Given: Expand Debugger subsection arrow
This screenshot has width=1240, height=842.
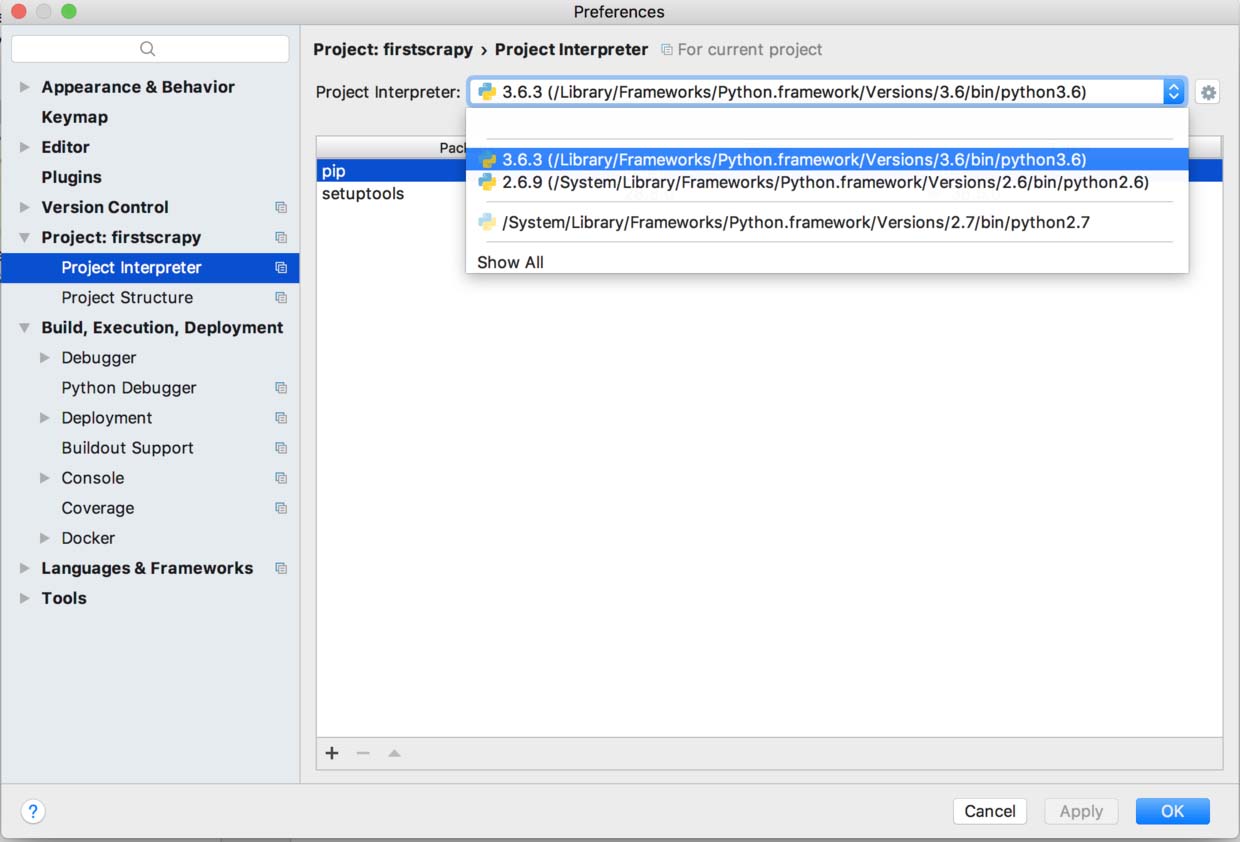Looking at the screenshot, I should [x=45, y=357].
